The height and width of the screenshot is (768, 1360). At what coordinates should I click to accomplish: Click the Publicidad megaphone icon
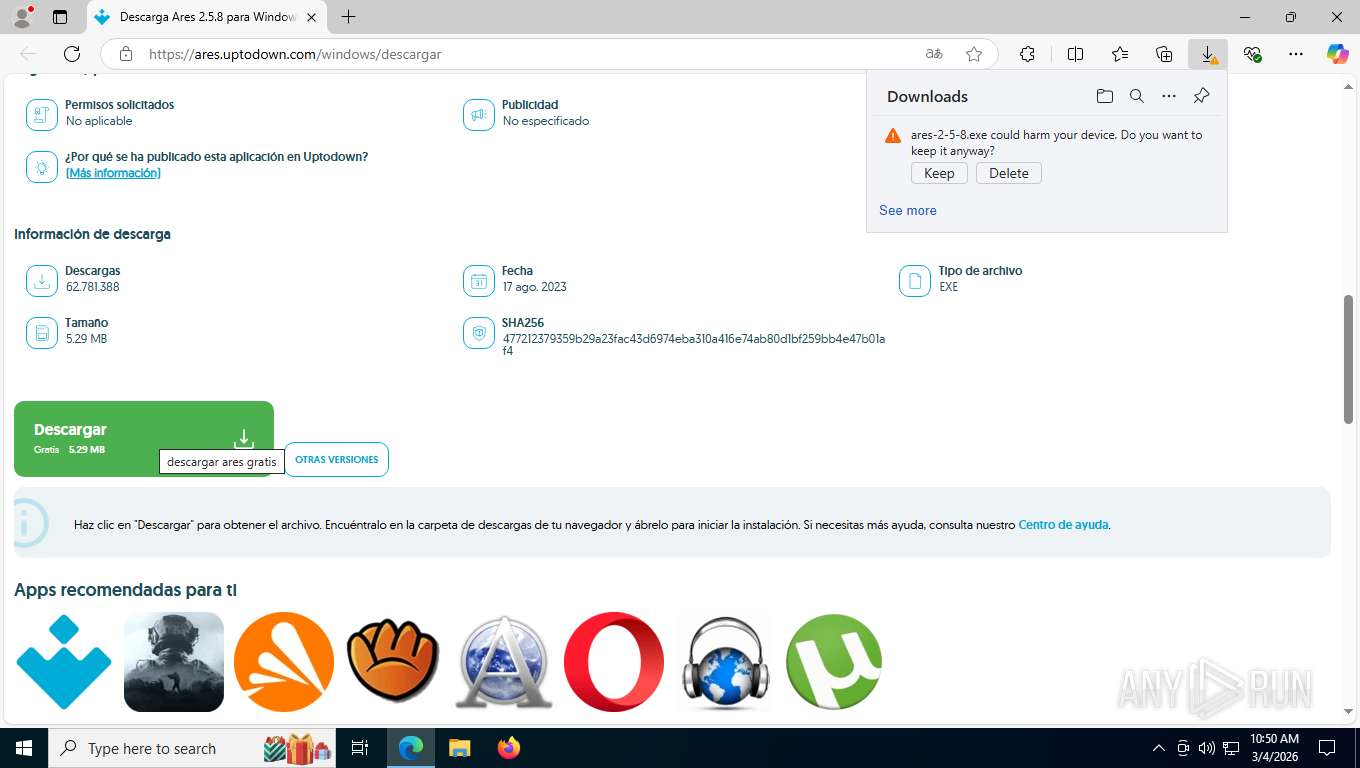[479, 115]
